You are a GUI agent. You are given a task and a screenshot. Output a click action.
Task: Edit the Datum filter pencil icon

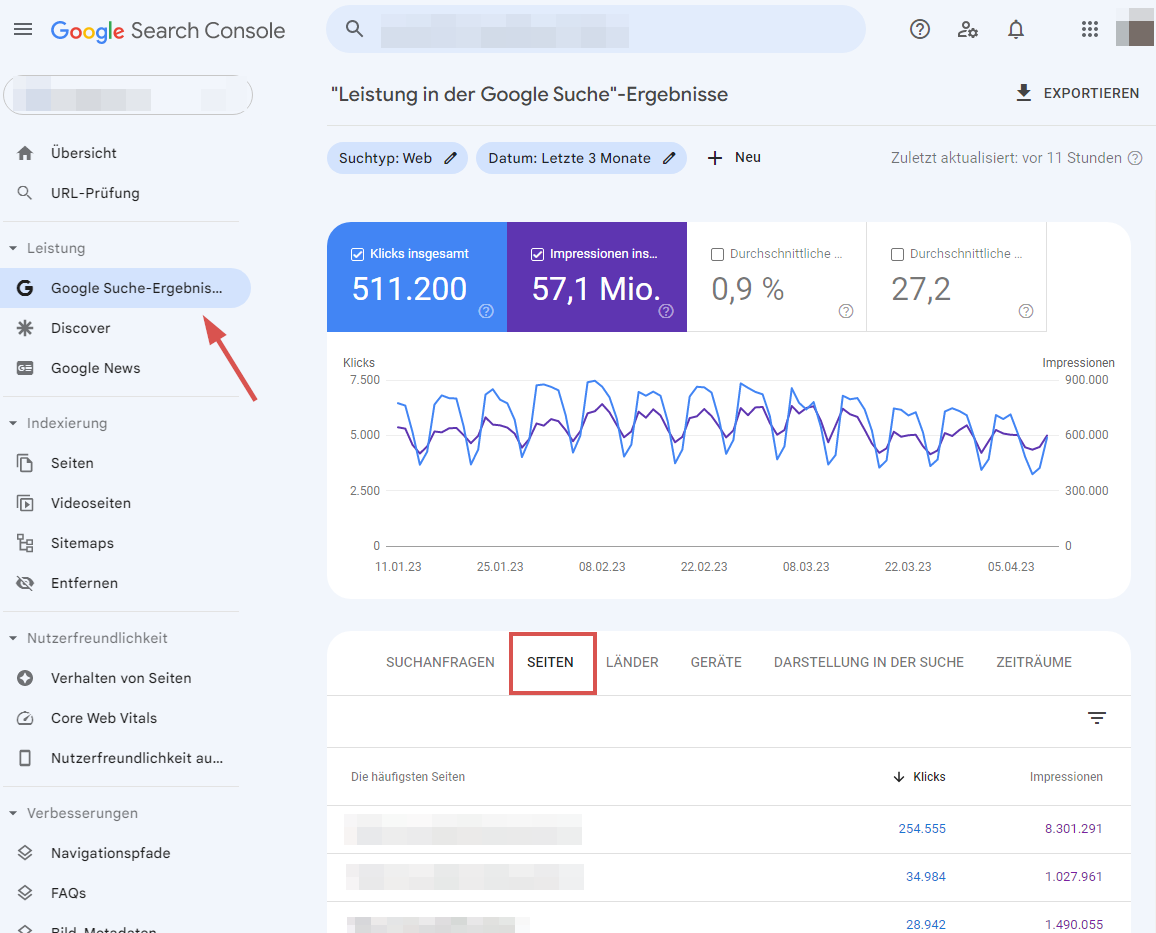coord(669,158)
